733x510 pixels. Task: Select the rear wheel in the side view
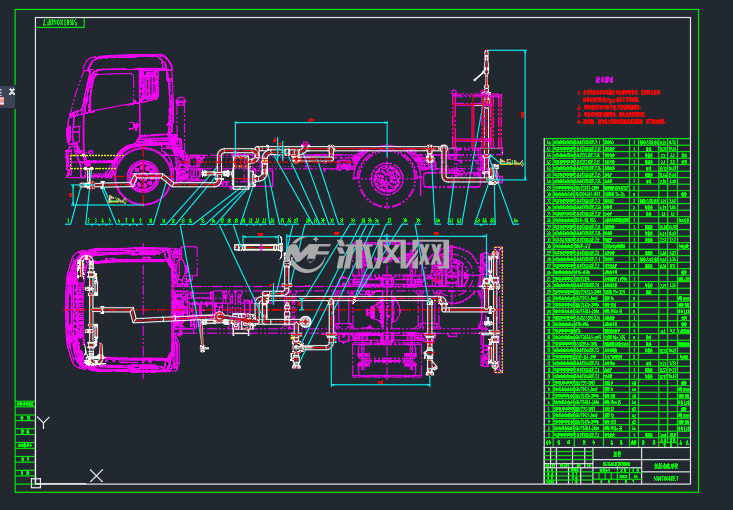387,179
